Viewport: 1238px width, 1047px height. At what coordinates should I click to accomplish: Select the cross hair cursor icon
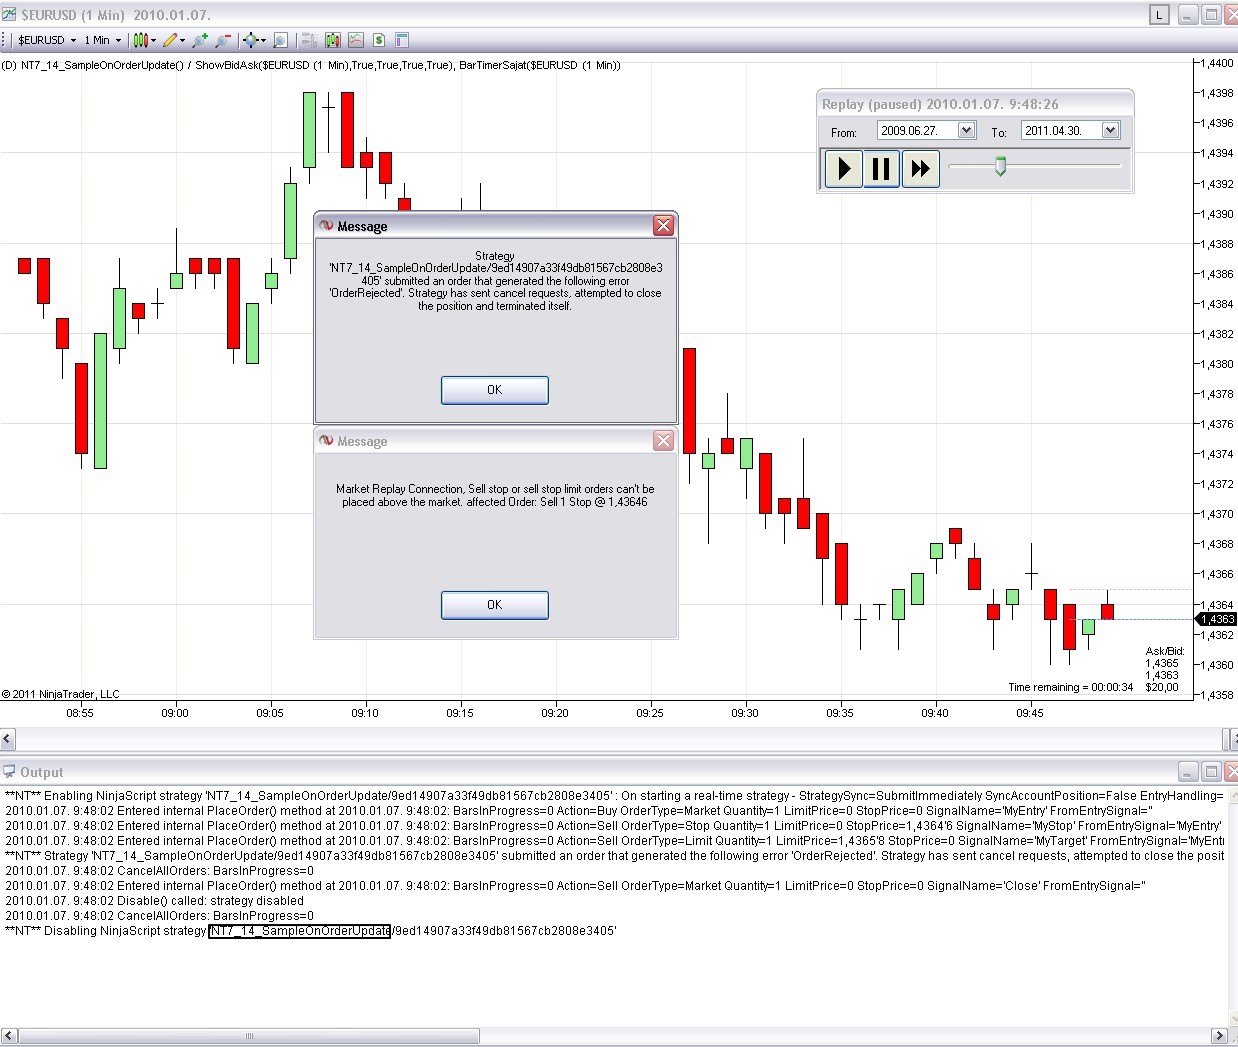pyautogui.click(x=250, y=40)
